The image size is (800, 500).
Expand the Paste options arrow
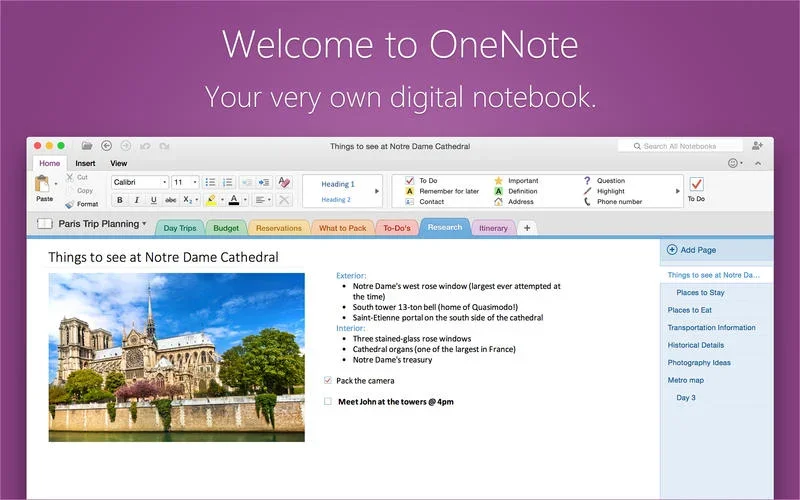56,184
